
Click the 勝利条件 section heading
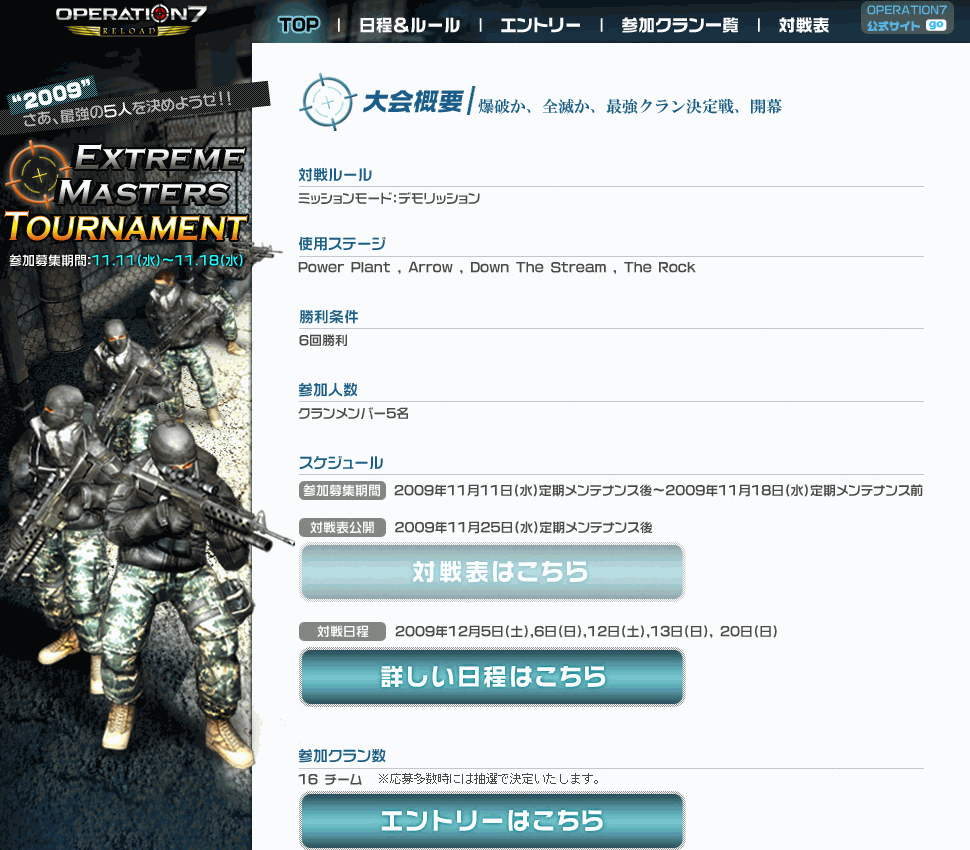(328, 317)
